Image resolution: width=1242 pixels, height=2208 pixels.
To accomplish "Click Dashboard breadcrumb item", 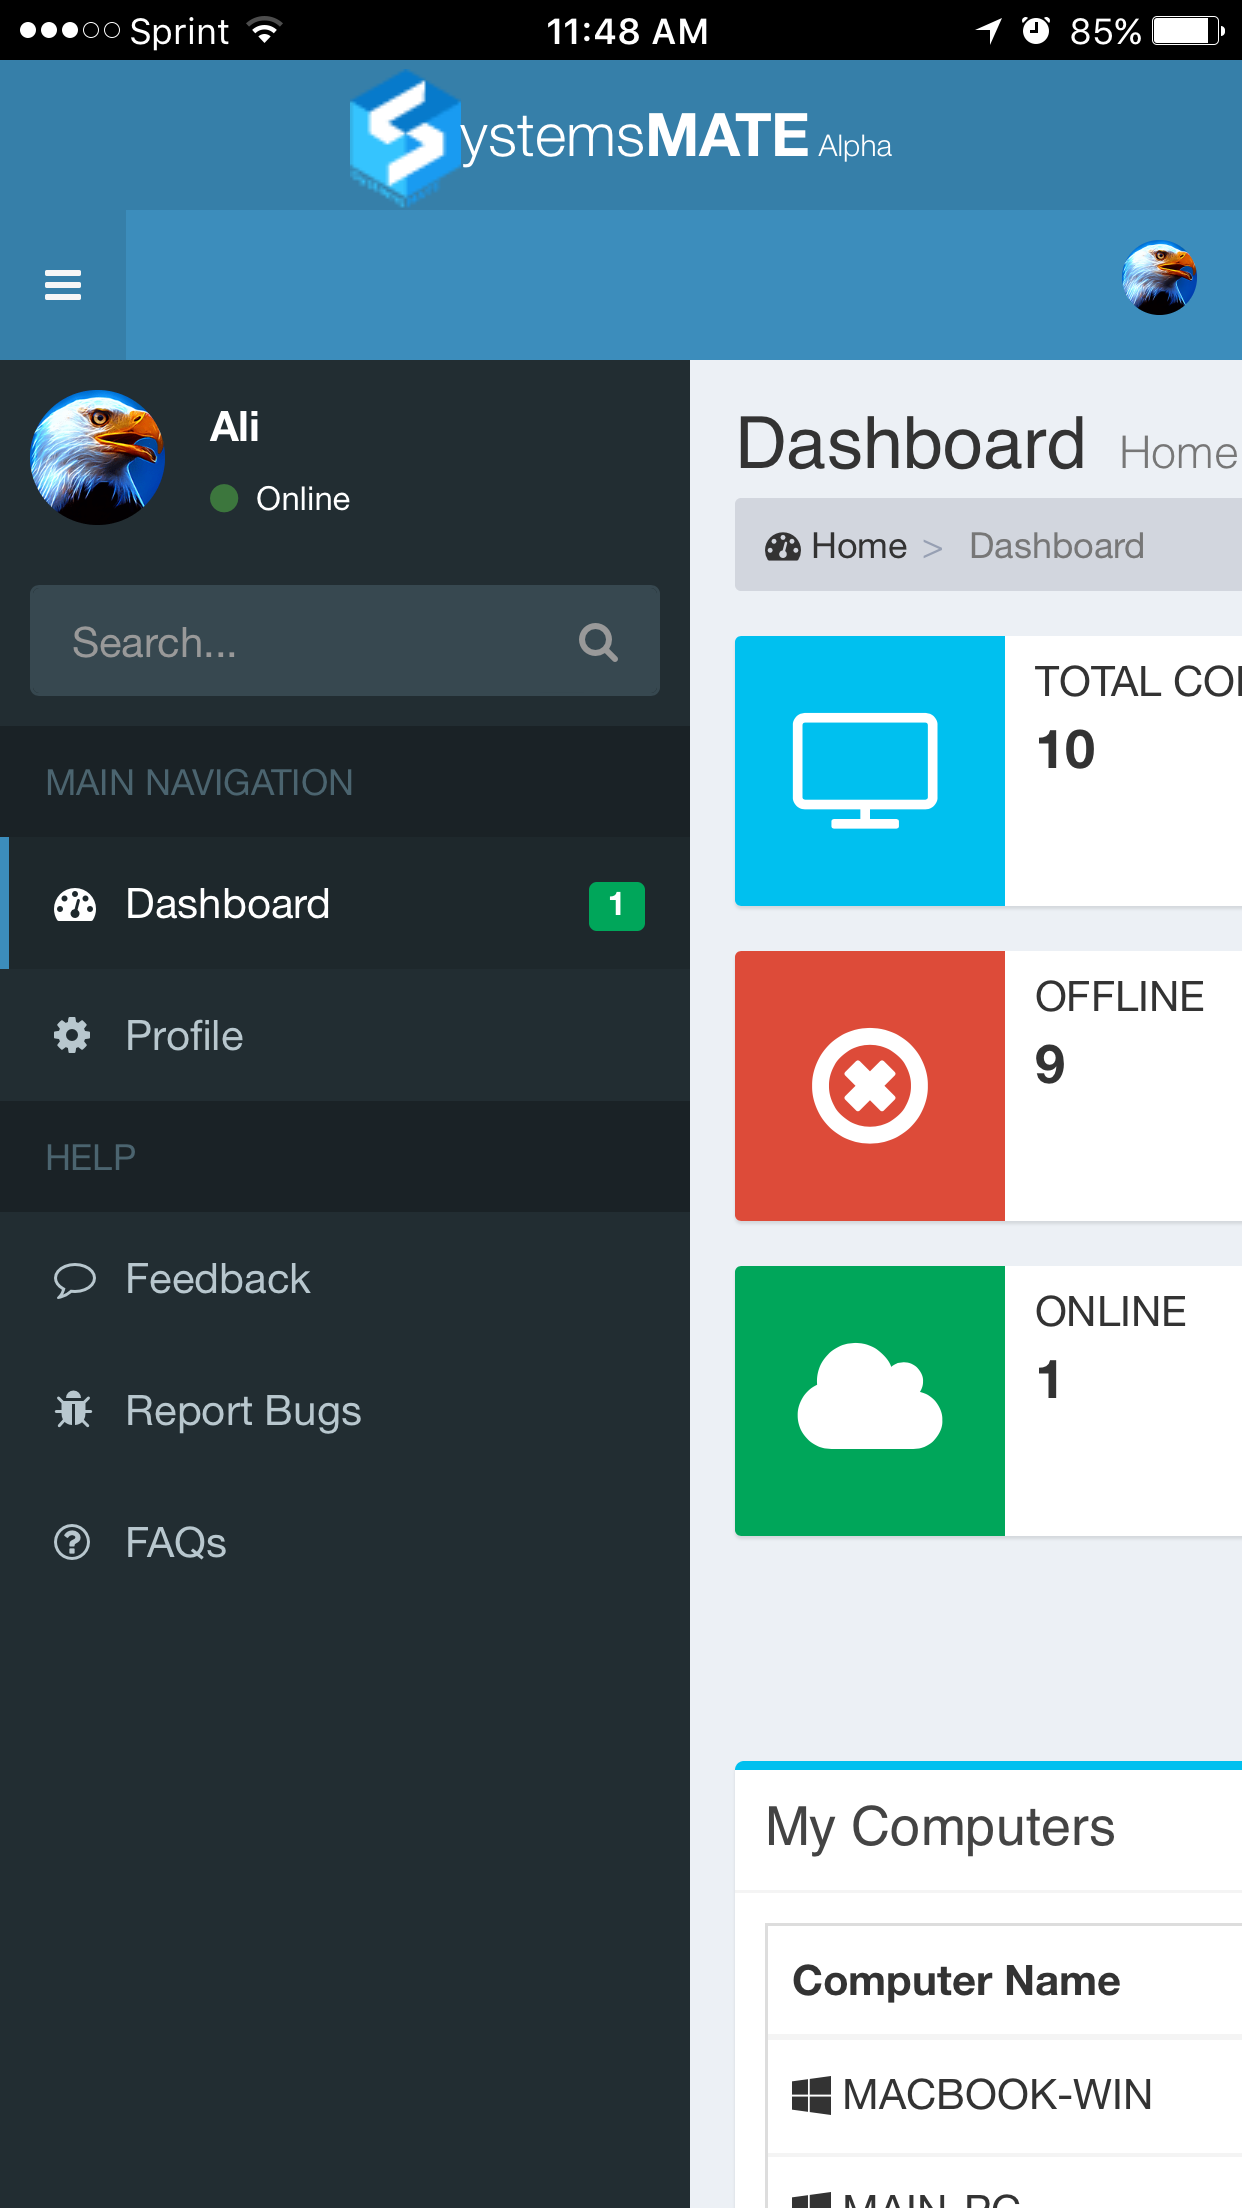I will 1056,546.
